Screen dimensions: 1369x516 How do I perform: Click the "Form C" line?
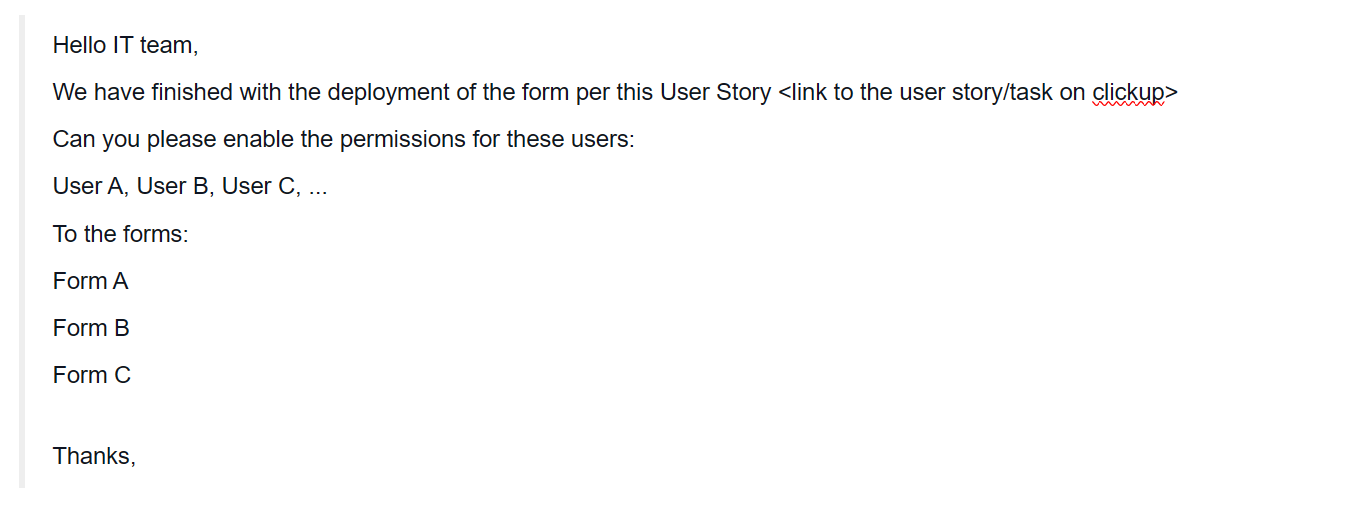tap(91, 375)
